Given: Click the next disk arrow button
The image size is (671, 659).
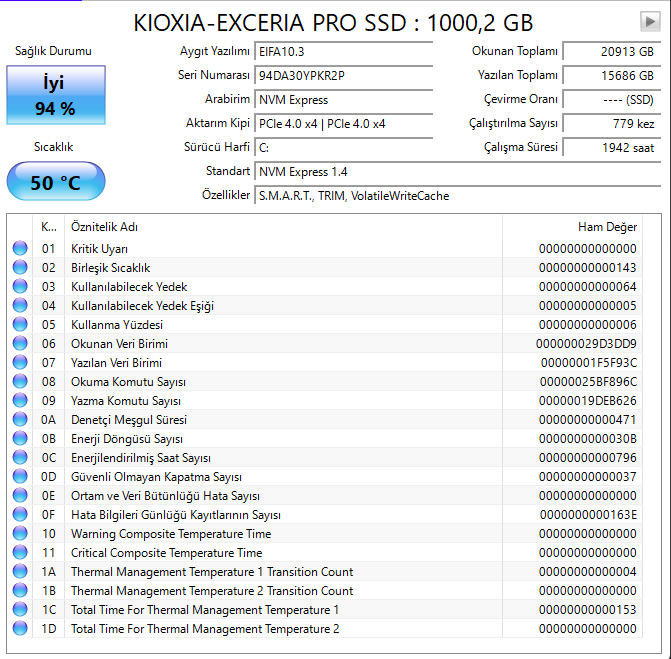Looking at the screenshot, I should pyautogui.click(x=650, y=21).
